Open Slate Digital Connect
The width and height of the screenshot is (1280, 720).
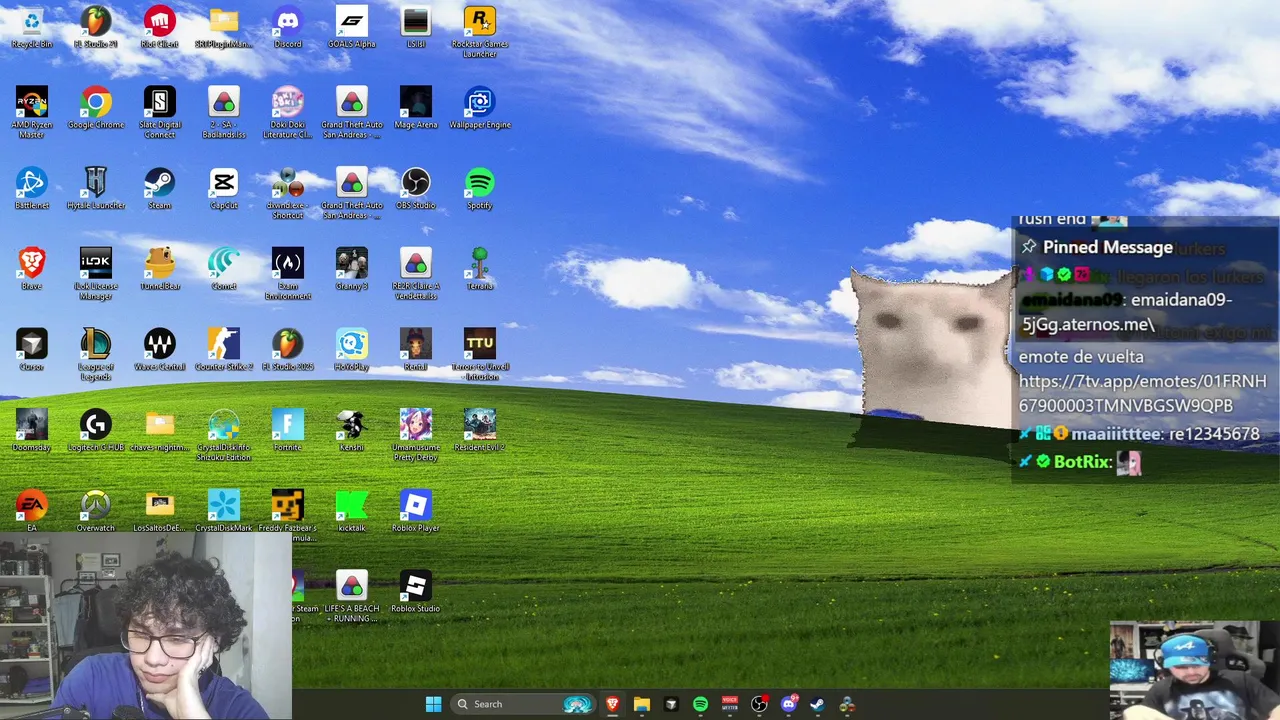pos(160,112)
